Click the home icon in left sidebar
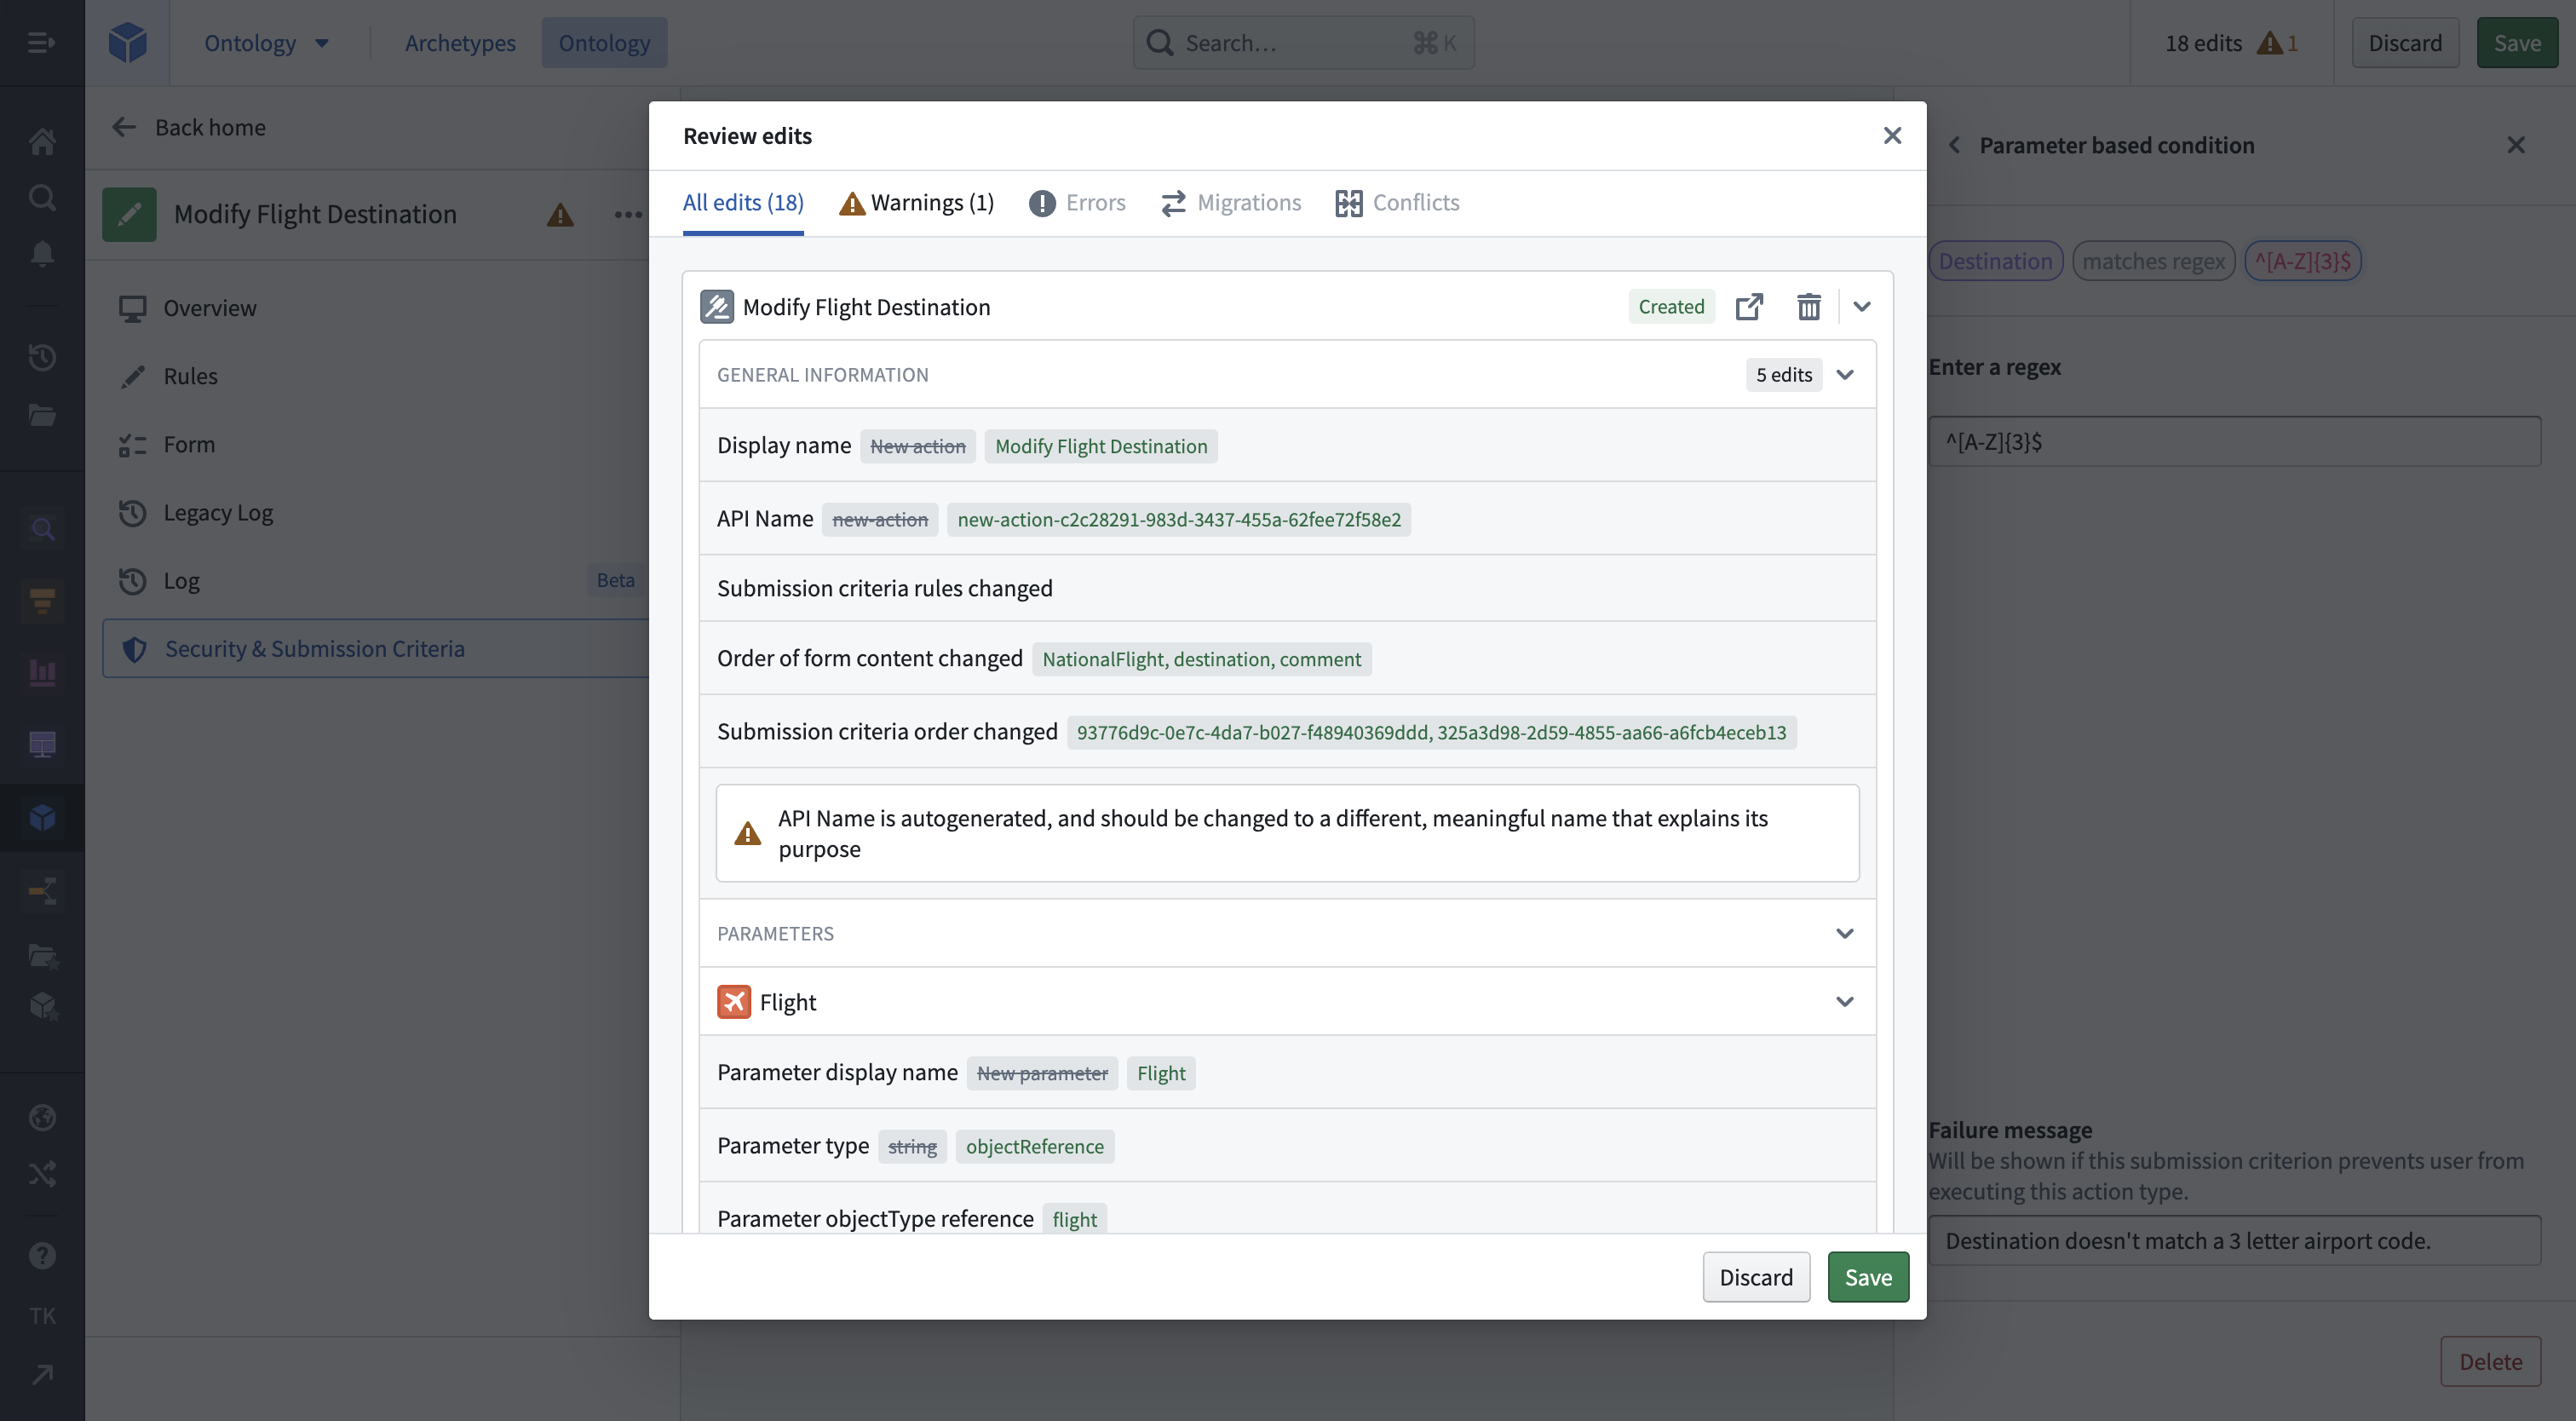Image resolution: width=2576 pixels, height=1421 pixels. (x=42, y=141)
